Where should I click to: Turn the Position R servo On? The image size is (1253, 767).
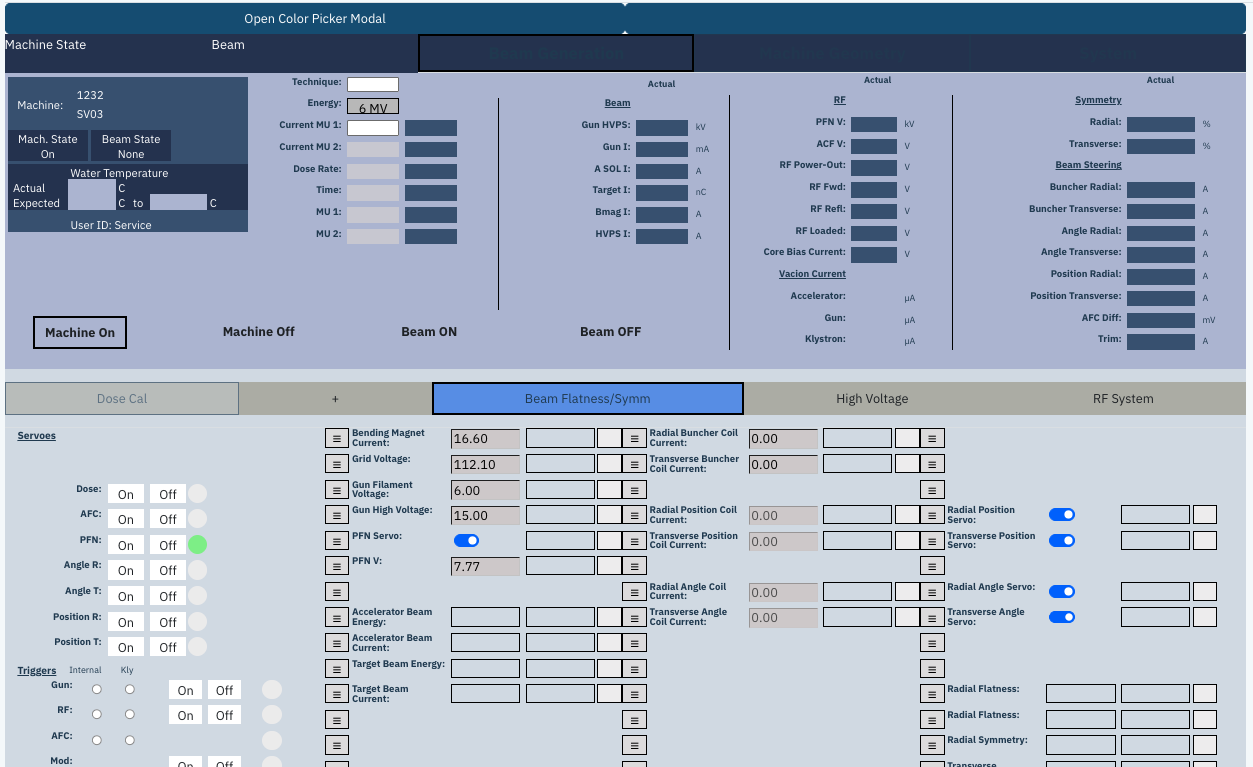tap(126, 622)
